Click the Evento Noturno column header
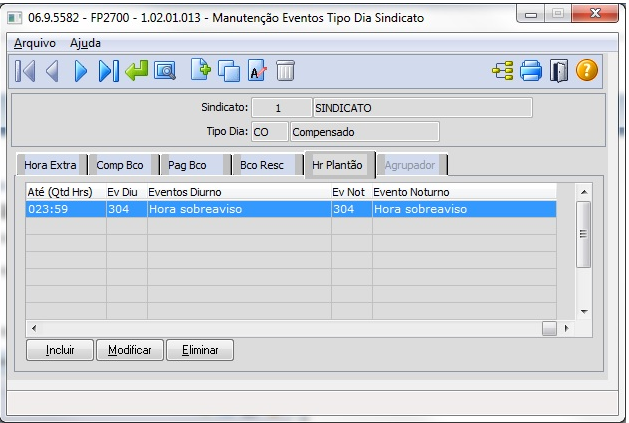 pos(464,192)
